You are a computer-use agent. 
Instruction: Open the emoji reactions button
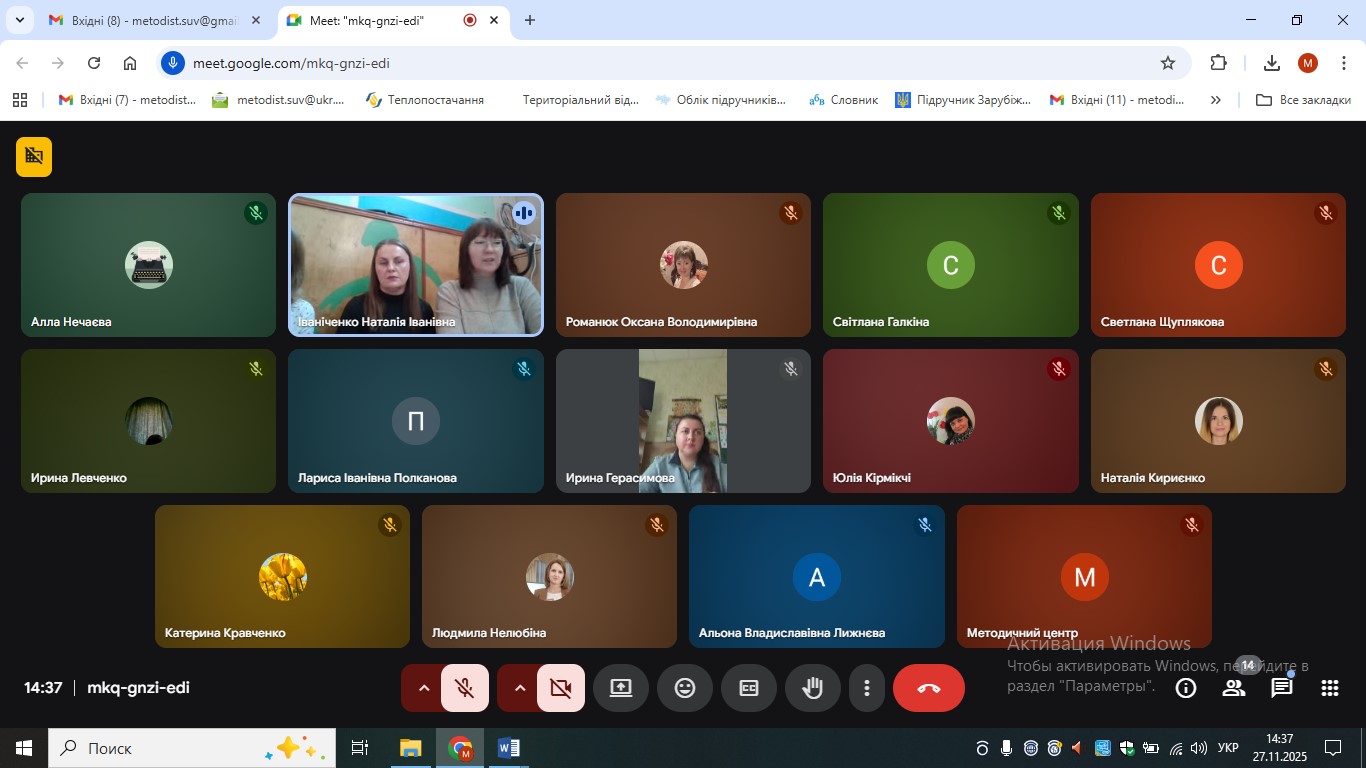click(x=685, y=688)
